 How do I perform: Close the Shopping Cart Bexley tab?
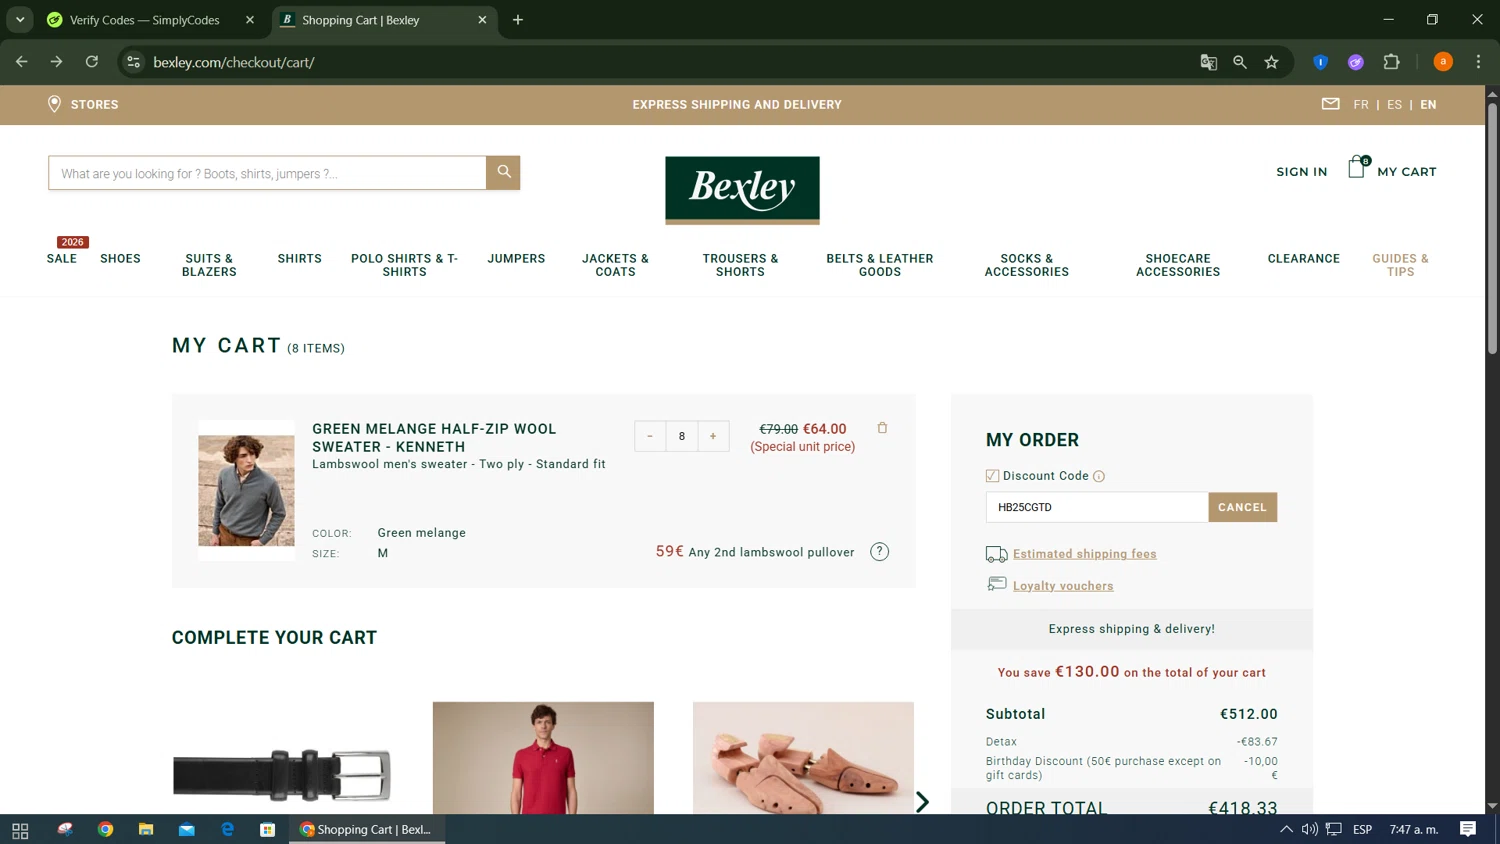(x=482, y=20)
